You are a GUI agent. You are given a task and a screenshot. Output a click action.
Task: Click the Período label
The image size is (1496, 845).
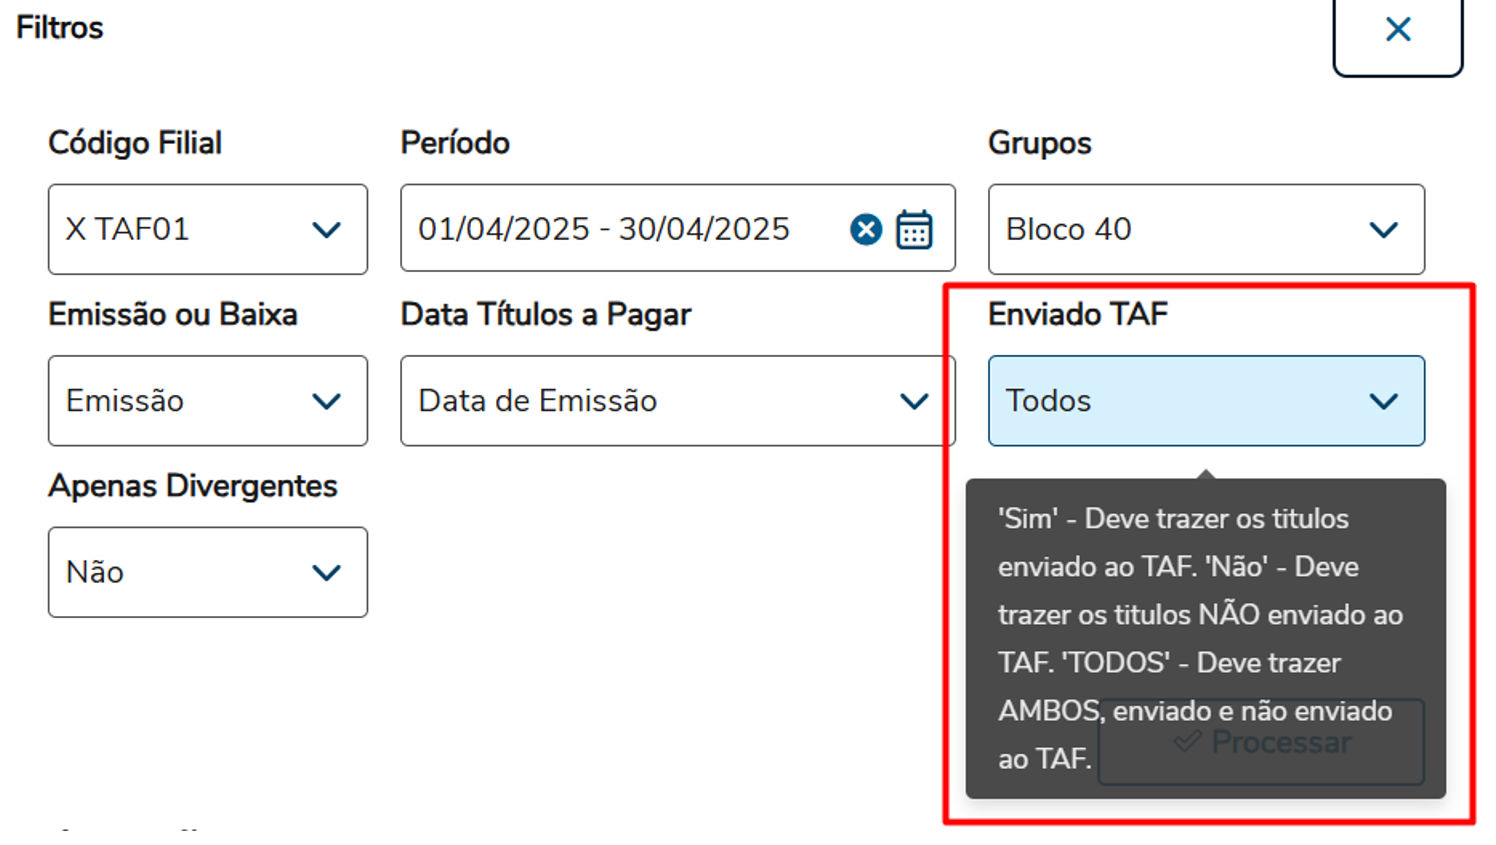[x=455, y=143]
